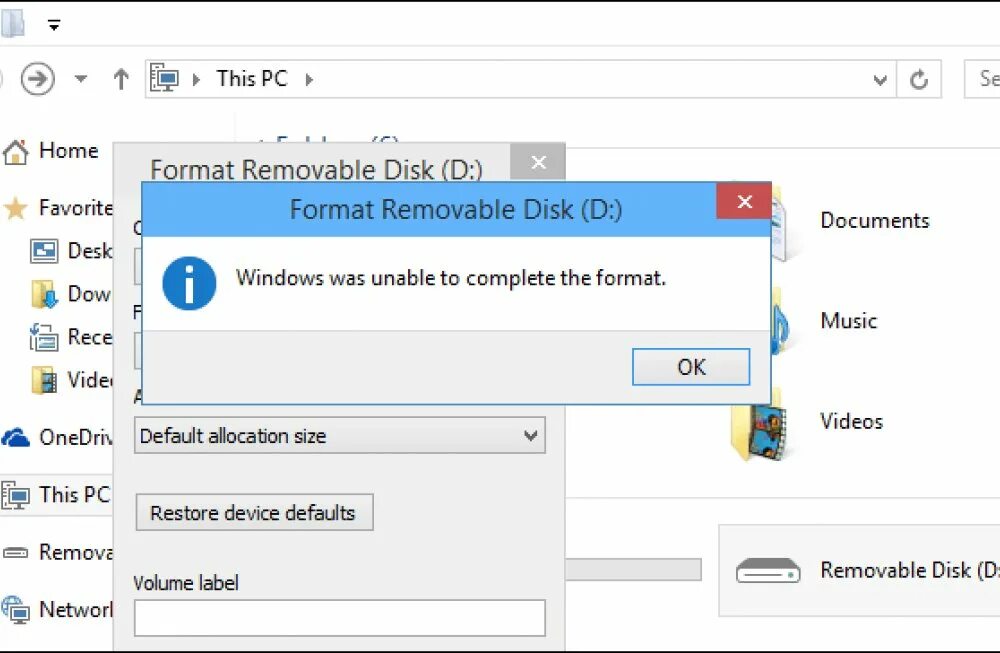Click the Volume label text field

point(340,617)
